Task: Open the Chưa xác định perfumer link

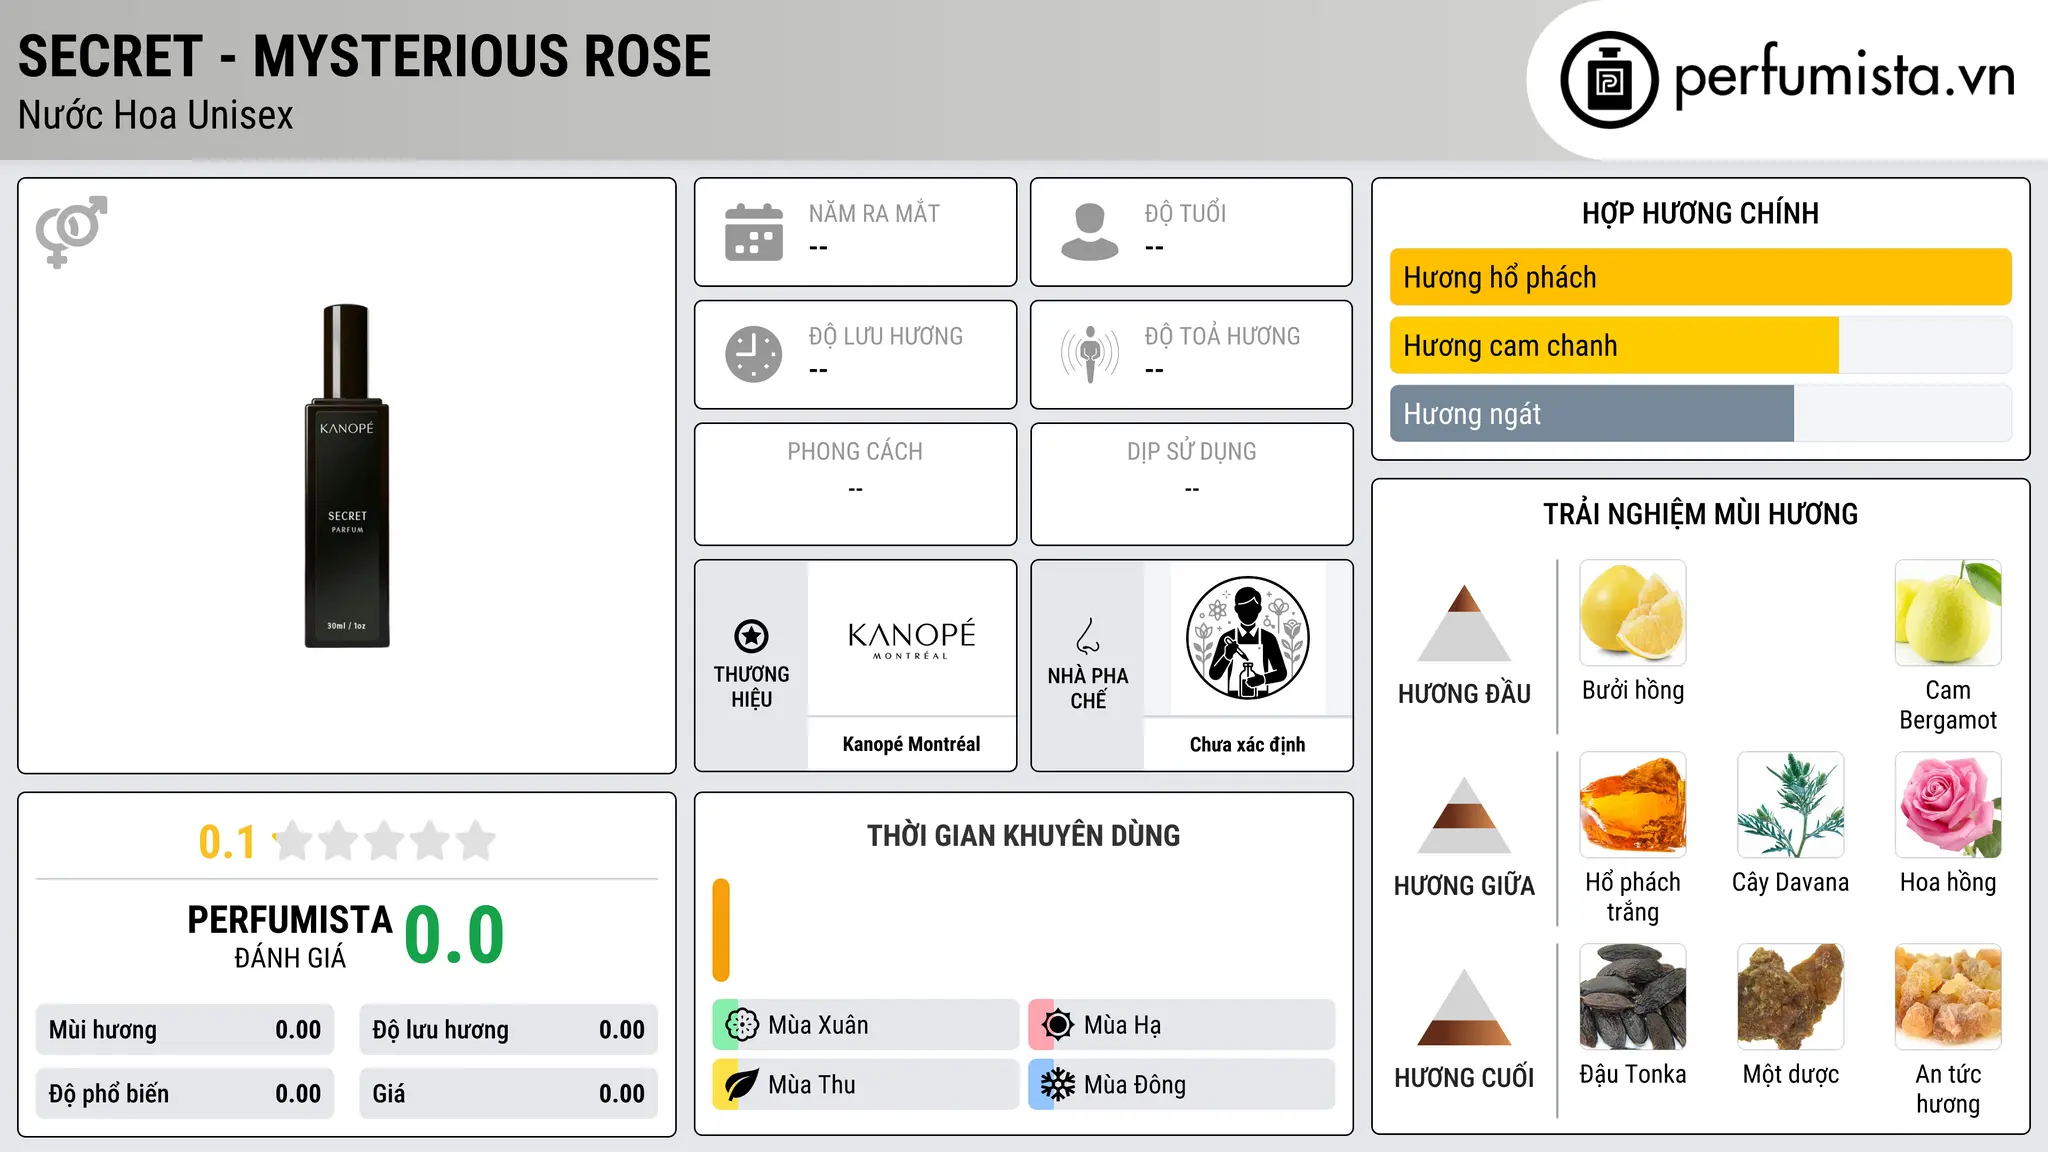Action: 1247,744
